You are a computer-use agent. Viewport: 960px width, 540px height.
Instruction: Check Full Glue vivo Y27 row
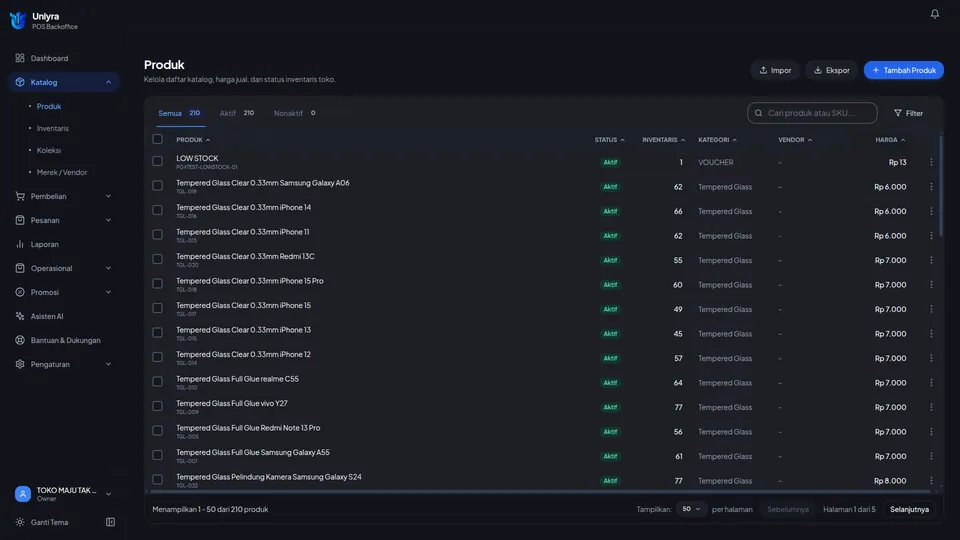157,406
